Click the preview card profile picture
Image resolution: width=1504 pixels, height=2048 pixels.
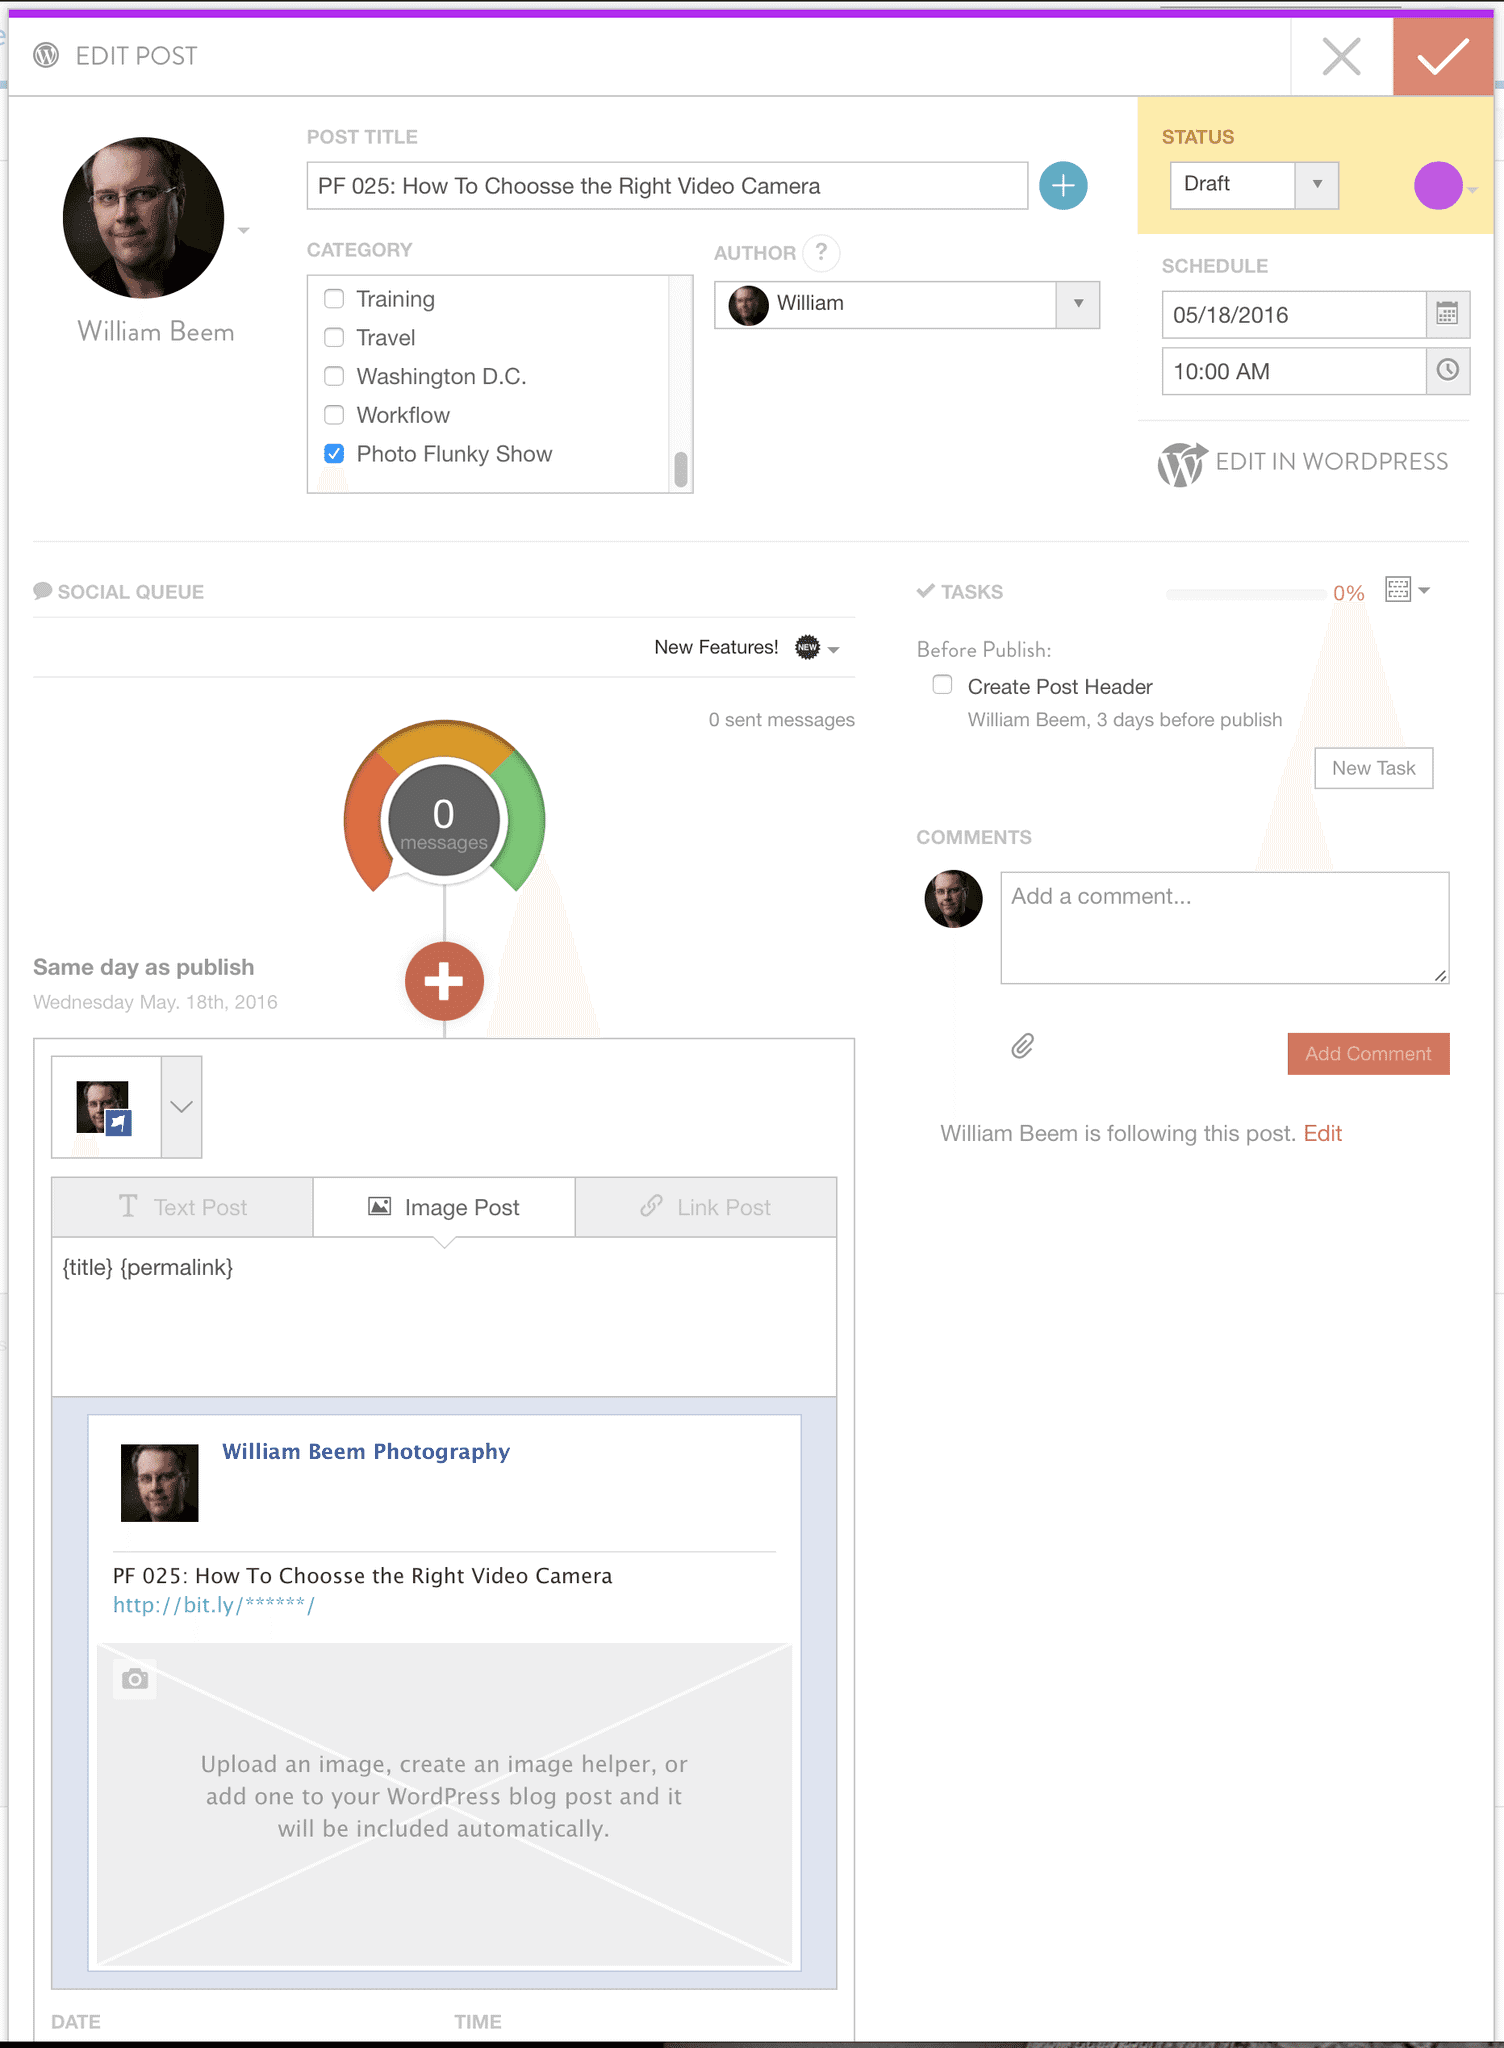(159, 1483)
